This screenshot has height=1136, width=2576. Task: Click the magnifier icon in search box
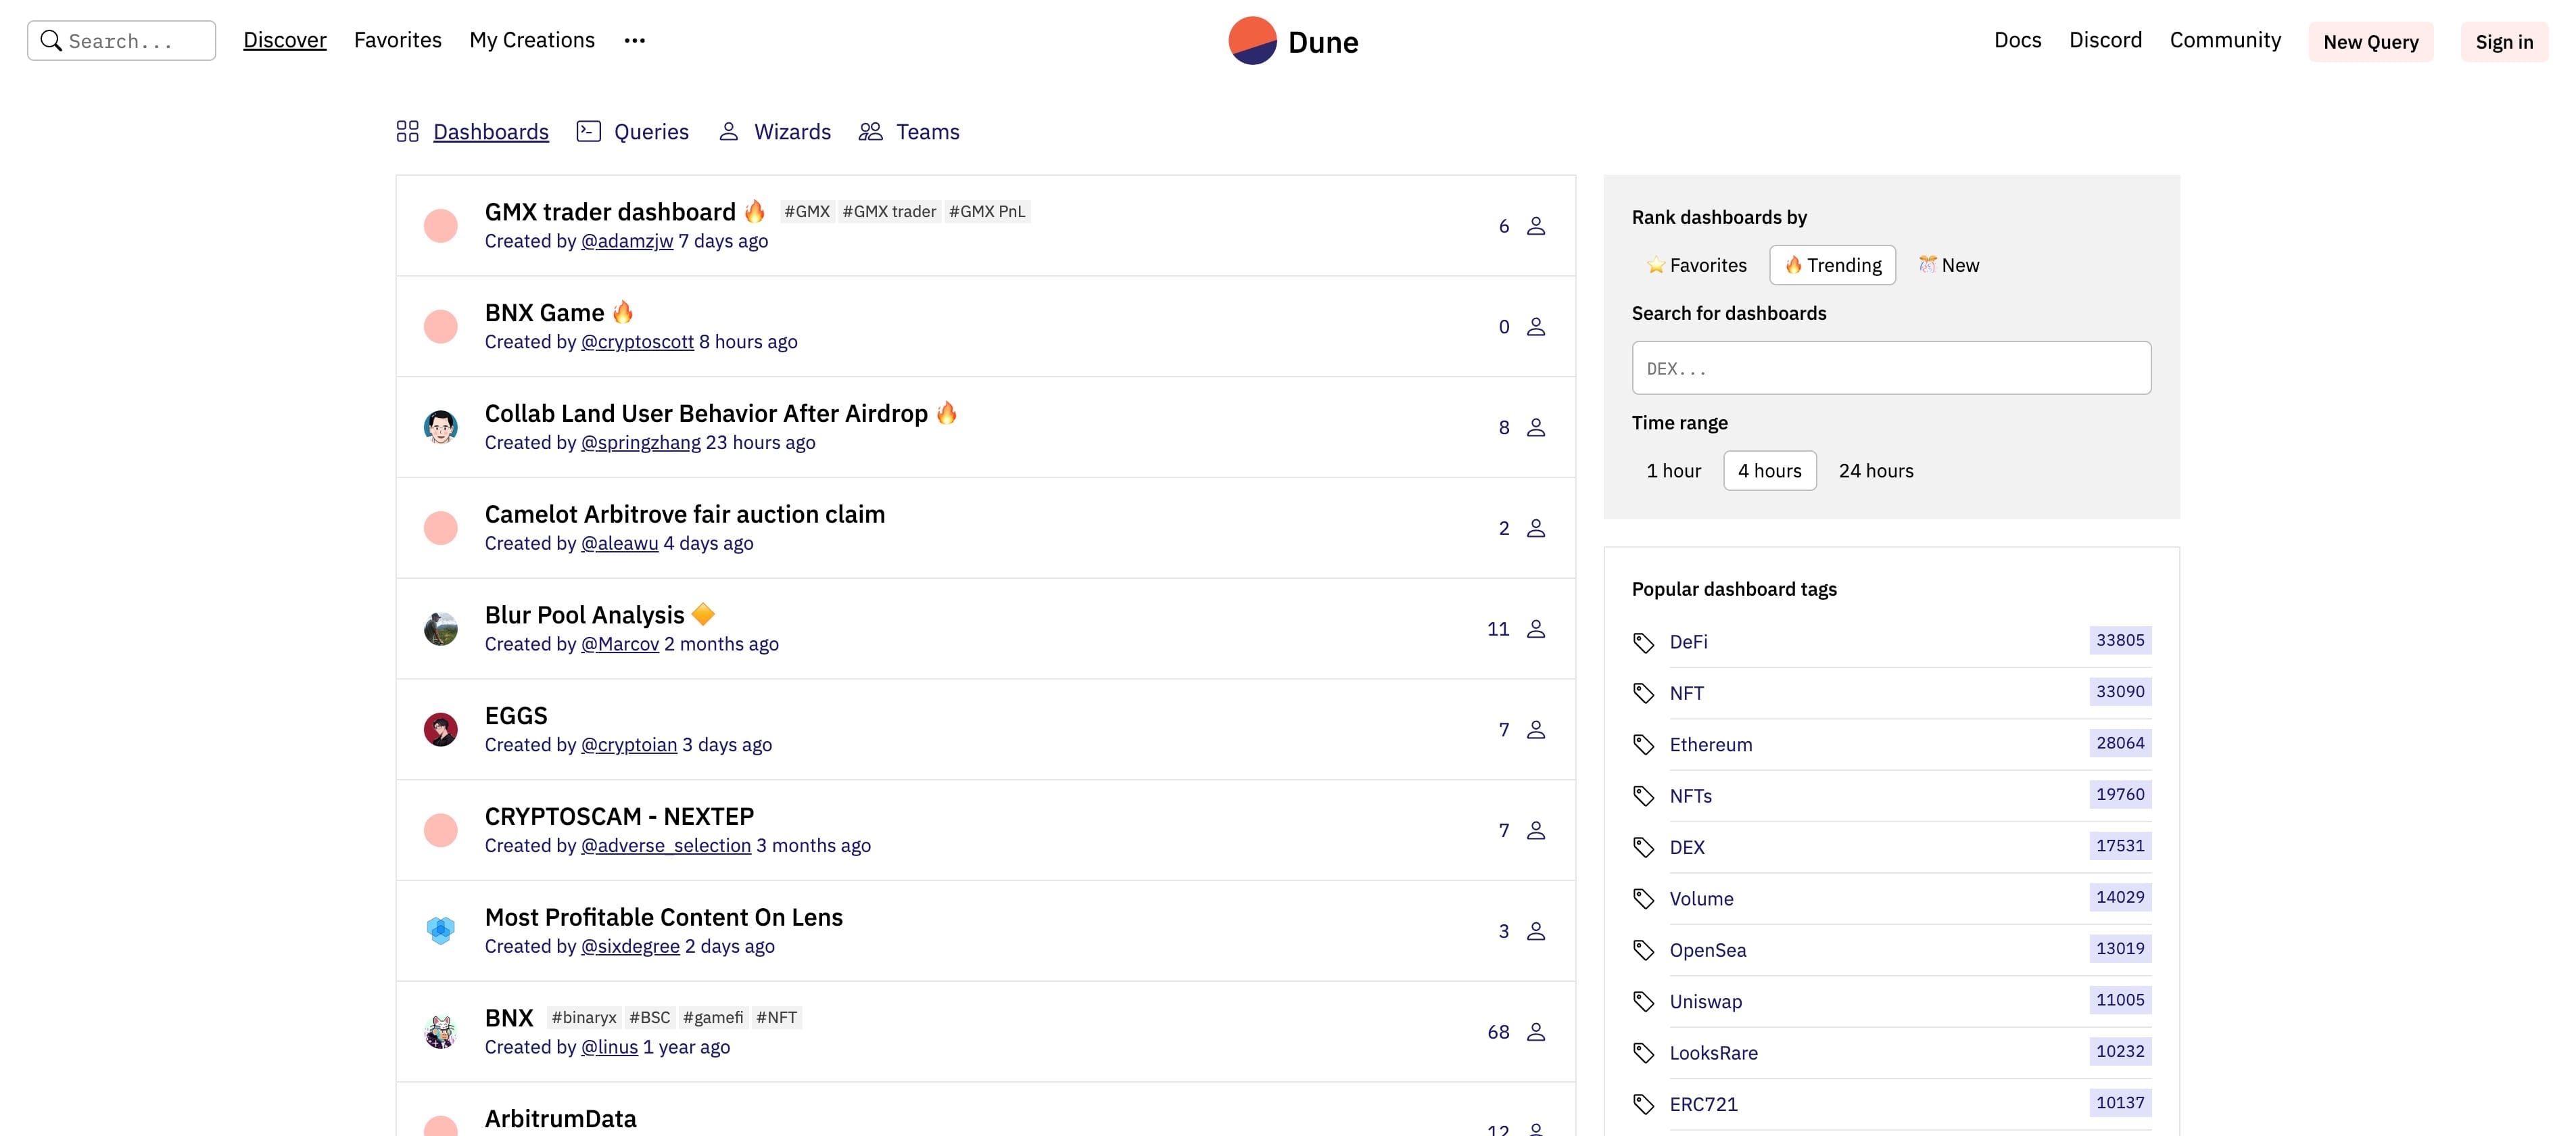50,40
